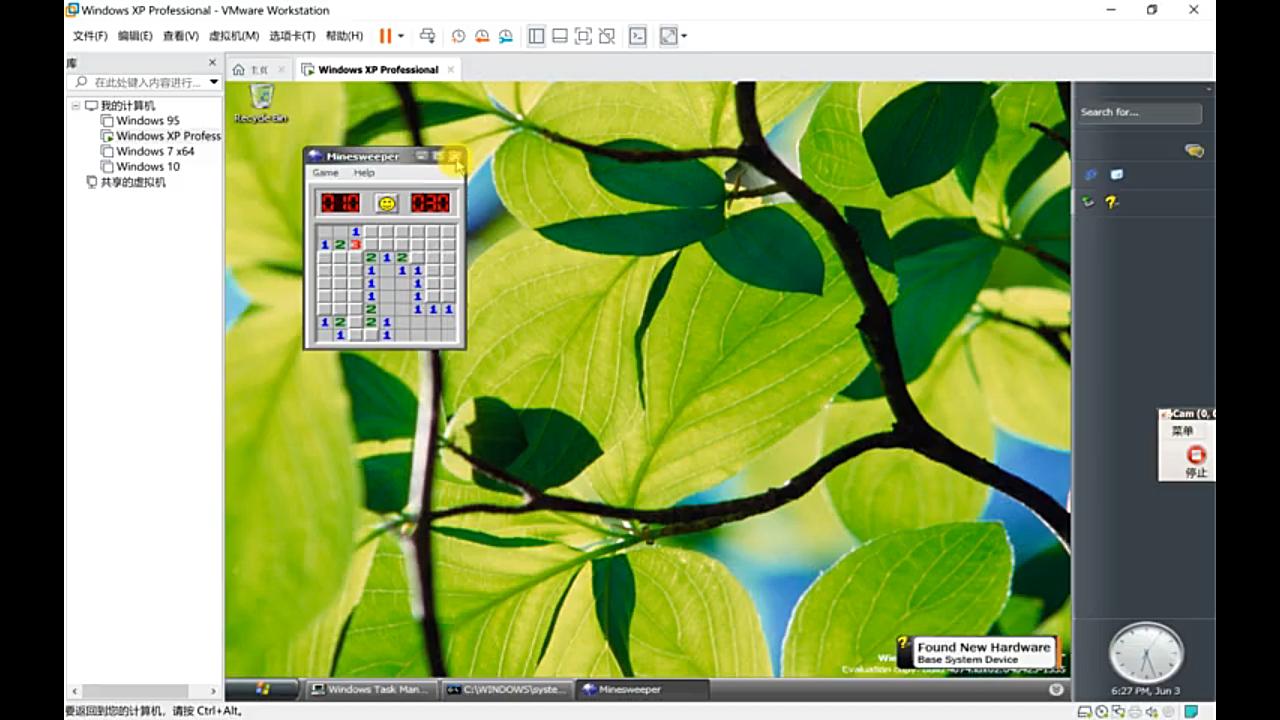Click the send Ctrl+Alt+Del toolbar icon
Screen dimensions: 1280x720
[x=427, y=36]
